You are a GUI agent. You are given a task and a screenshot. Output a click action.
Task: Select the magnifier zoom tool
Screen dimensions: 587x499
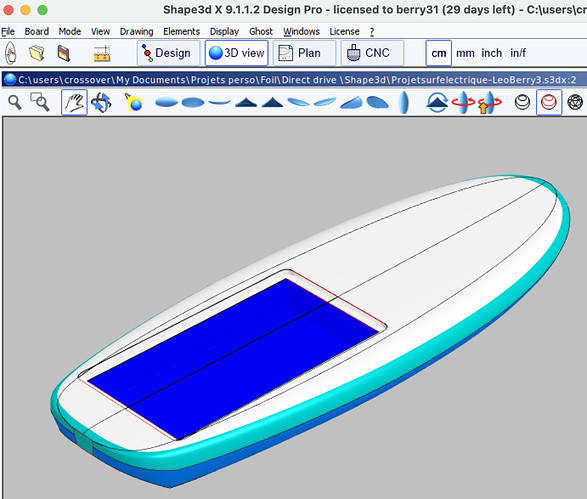[x=15, y=102]
